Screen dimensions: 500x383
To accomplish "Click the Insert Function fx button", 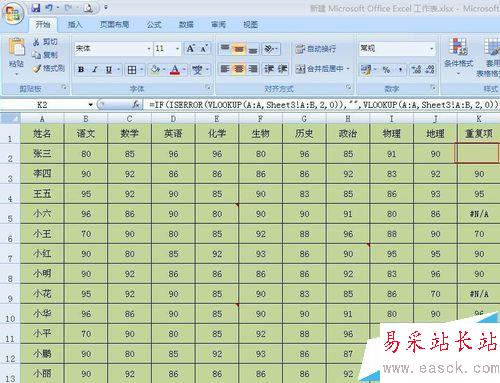I will click(136, 105).
